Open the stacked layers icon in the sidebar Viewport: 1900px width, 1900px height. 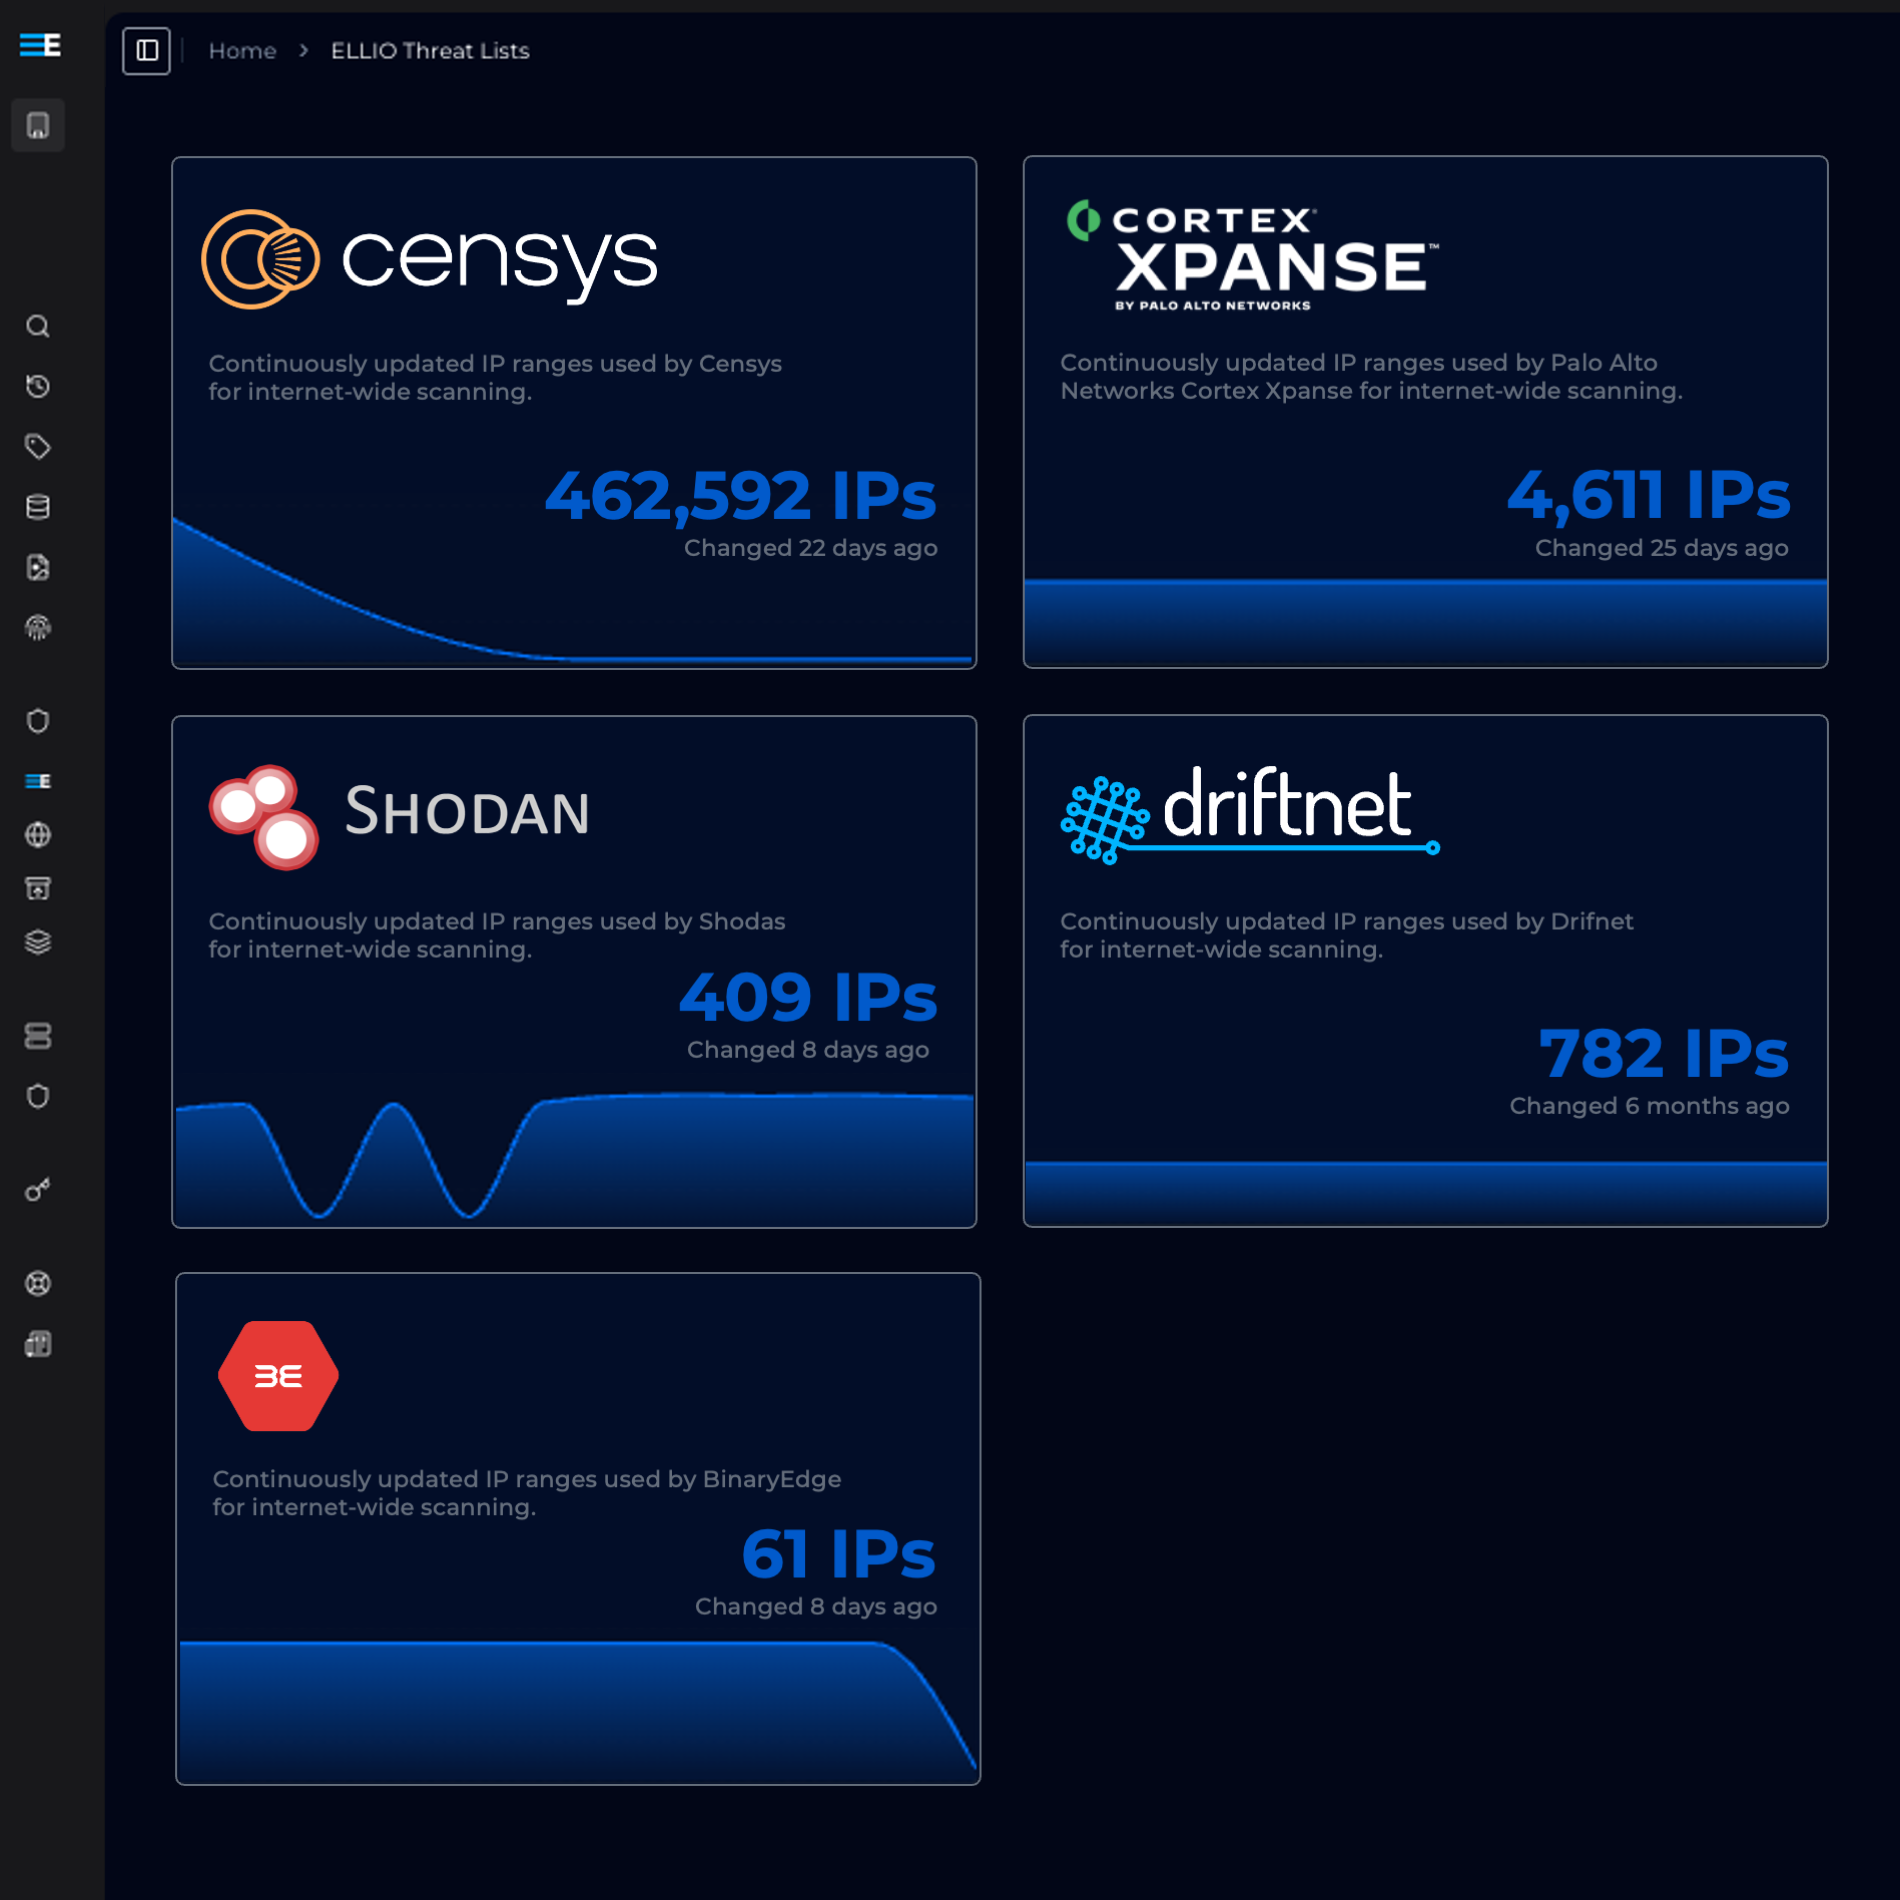tap(38, 942)
